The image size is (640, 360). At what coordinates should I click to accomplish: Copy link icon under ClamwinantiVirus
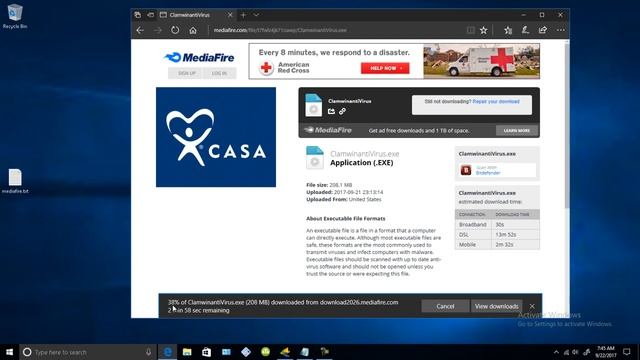(x=342, y=111)
